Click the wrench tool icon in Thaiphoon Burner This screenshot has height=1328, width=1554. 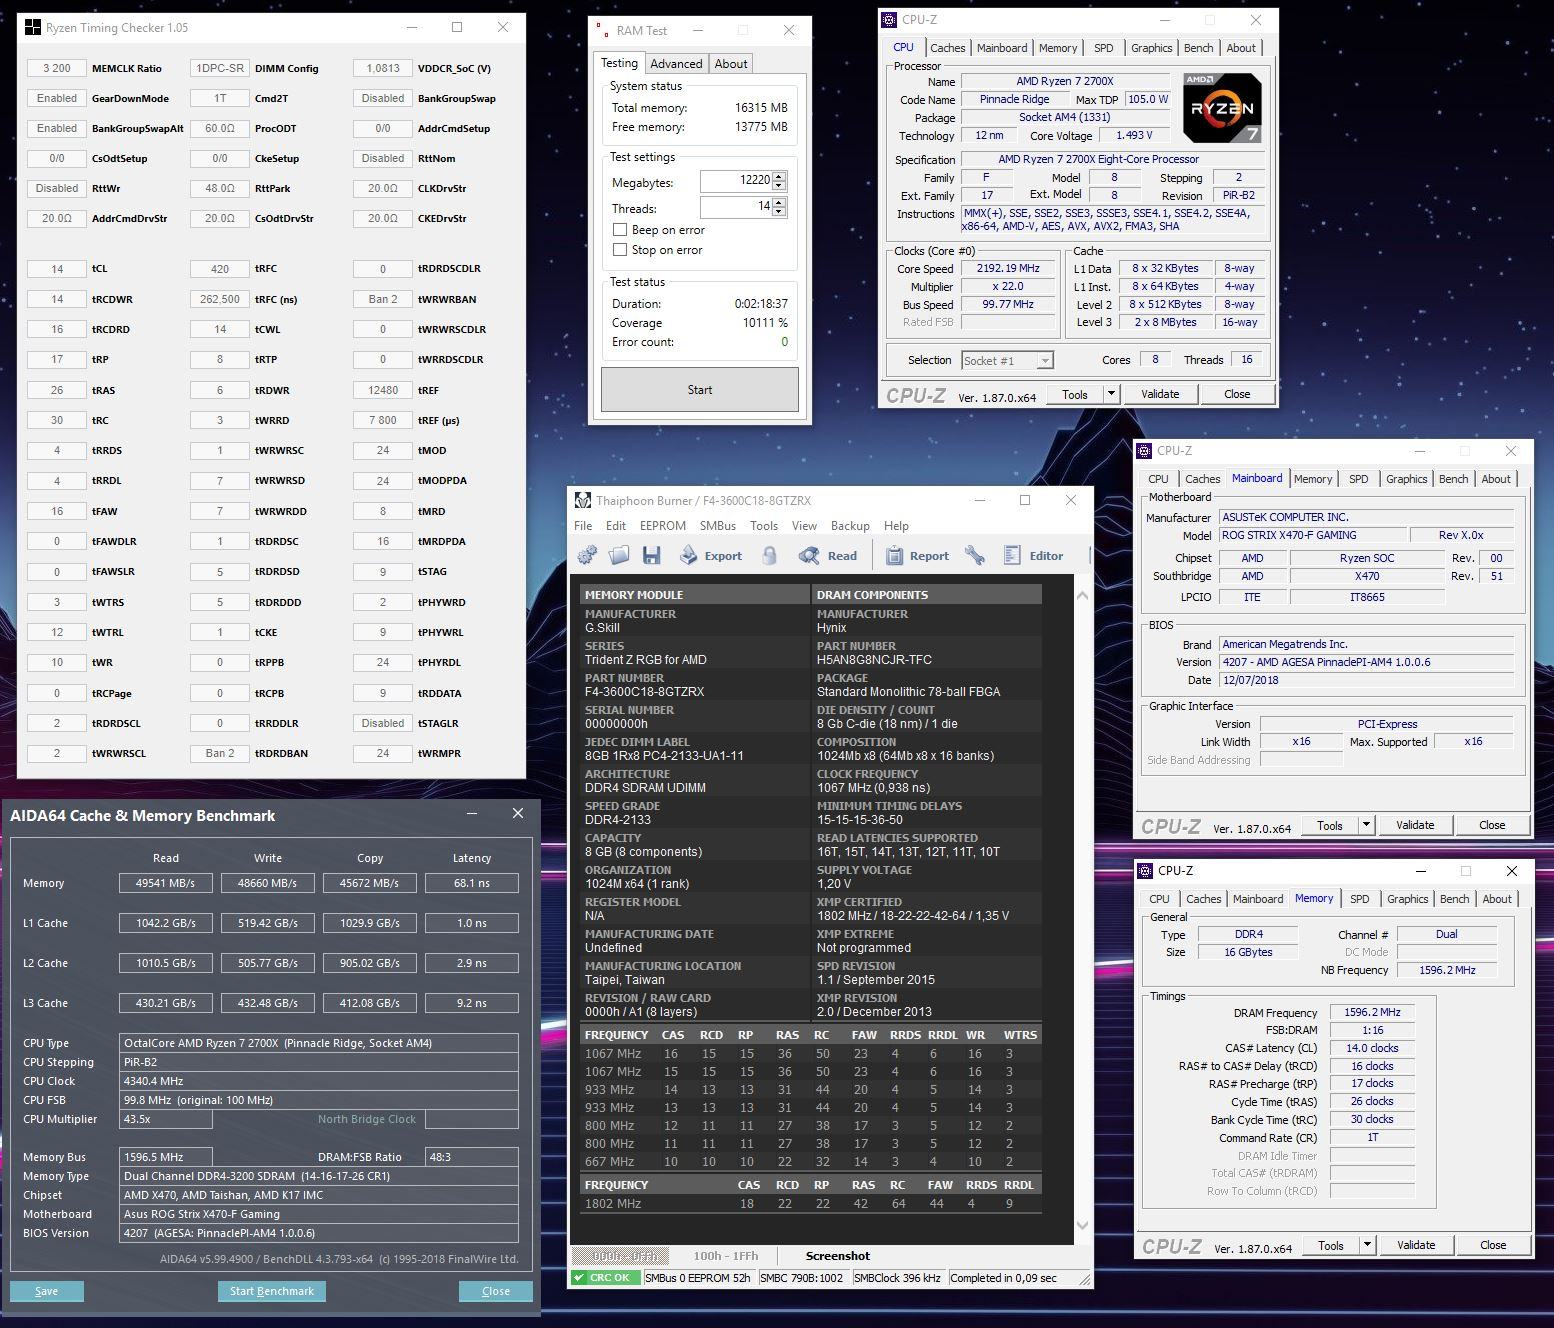click(974, 555)
